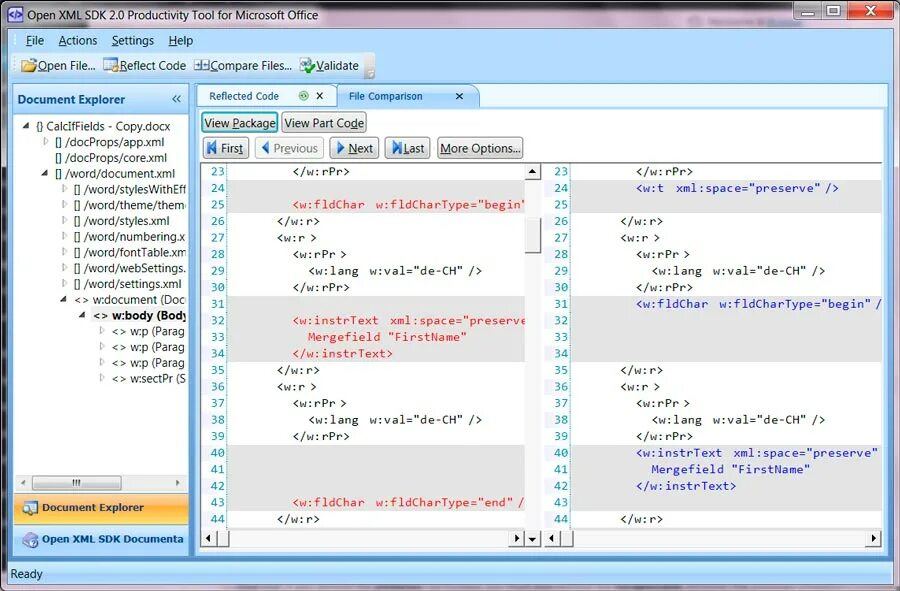Open the Help menu

pyautogui.click(x=180, y=41)
